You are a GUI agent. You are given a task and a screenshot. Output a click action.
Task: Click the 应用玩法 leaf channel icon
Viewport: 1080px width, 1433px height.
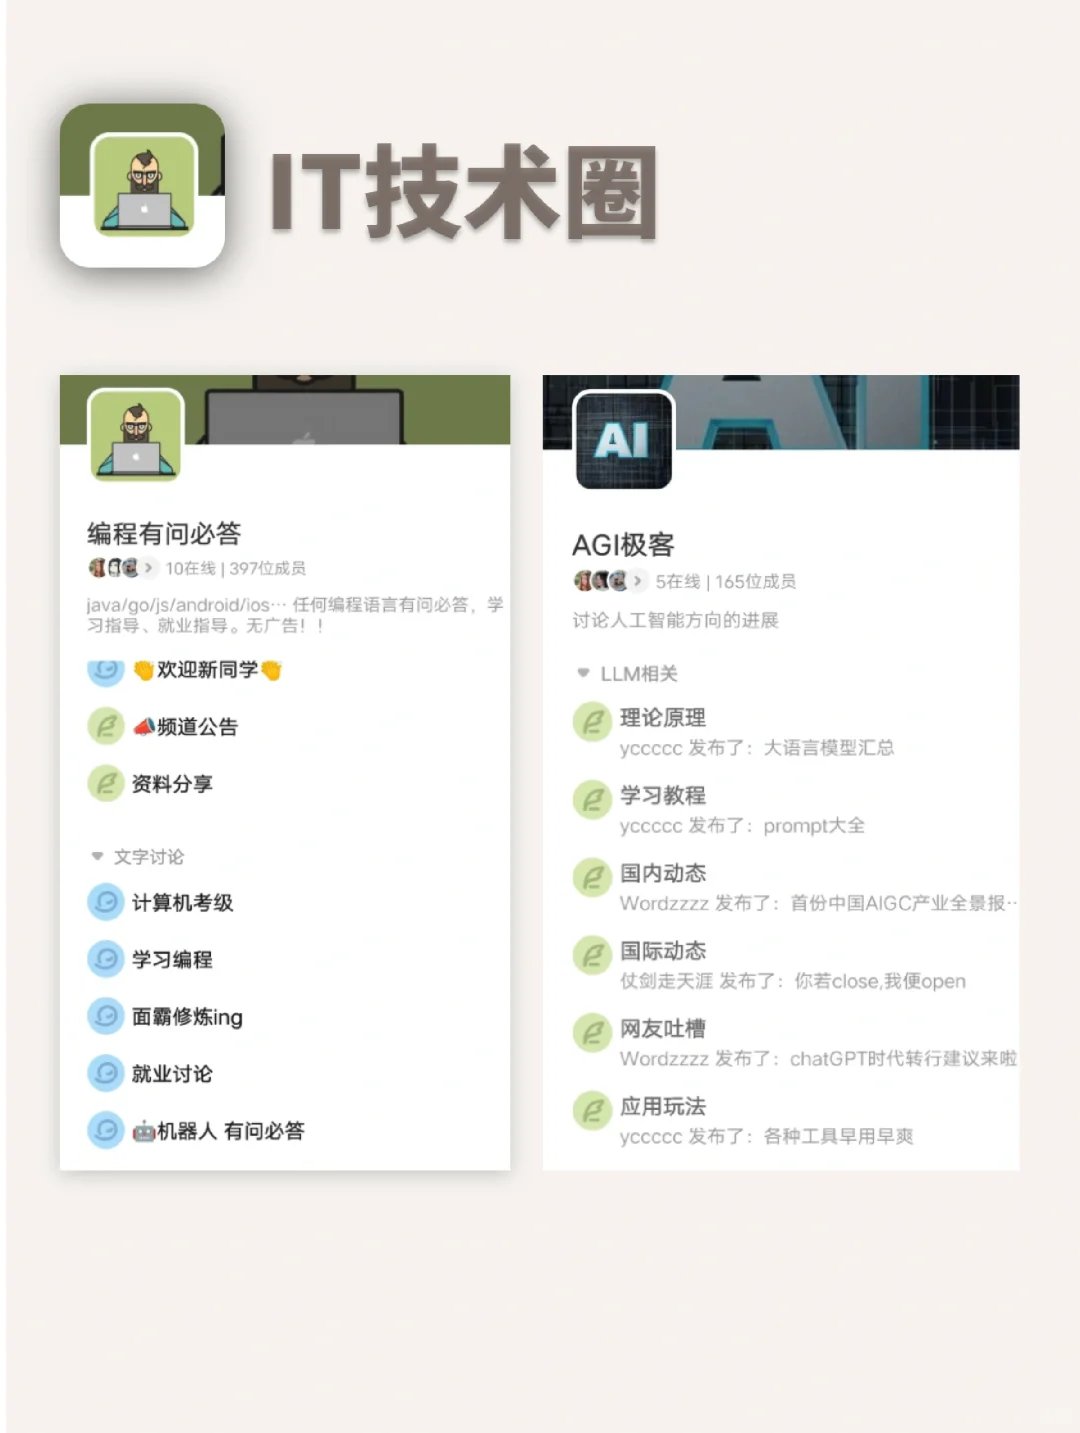[x=592, y=1110]
